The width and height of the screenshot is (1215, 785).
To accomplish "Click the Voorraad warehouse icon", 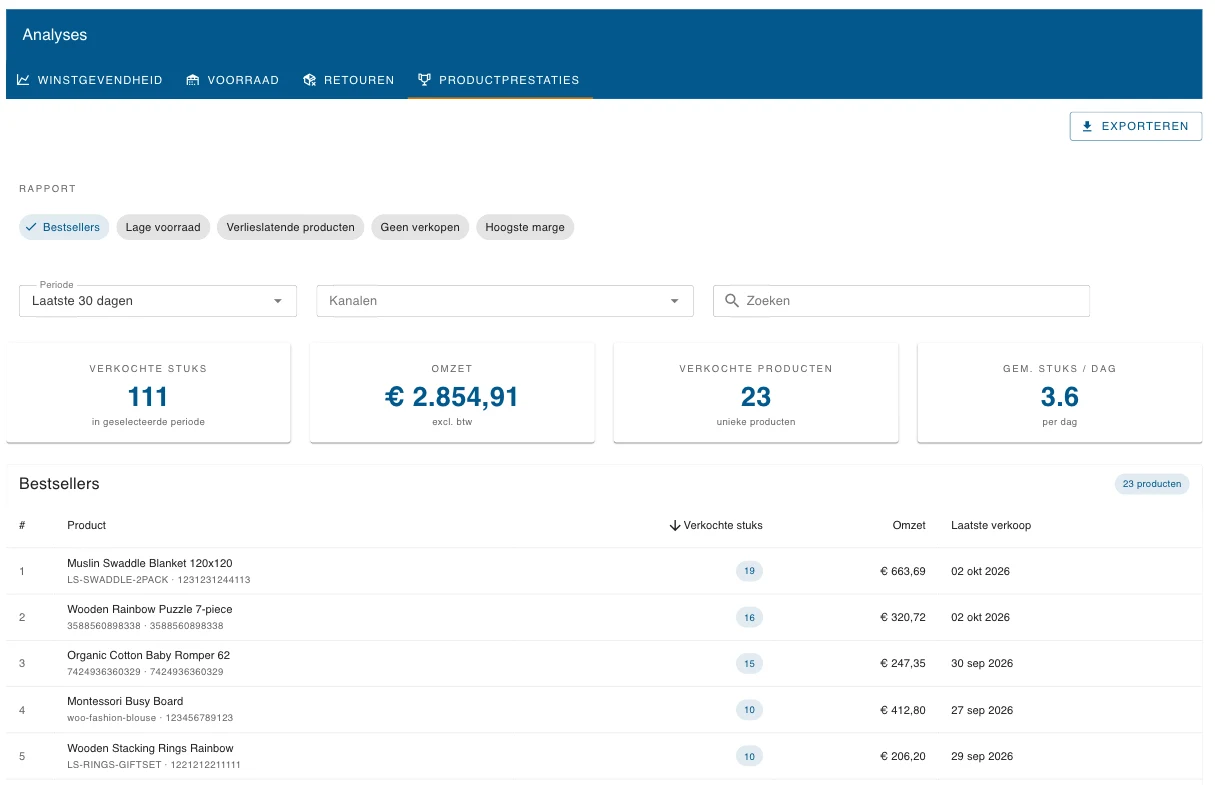I will 193,80.
